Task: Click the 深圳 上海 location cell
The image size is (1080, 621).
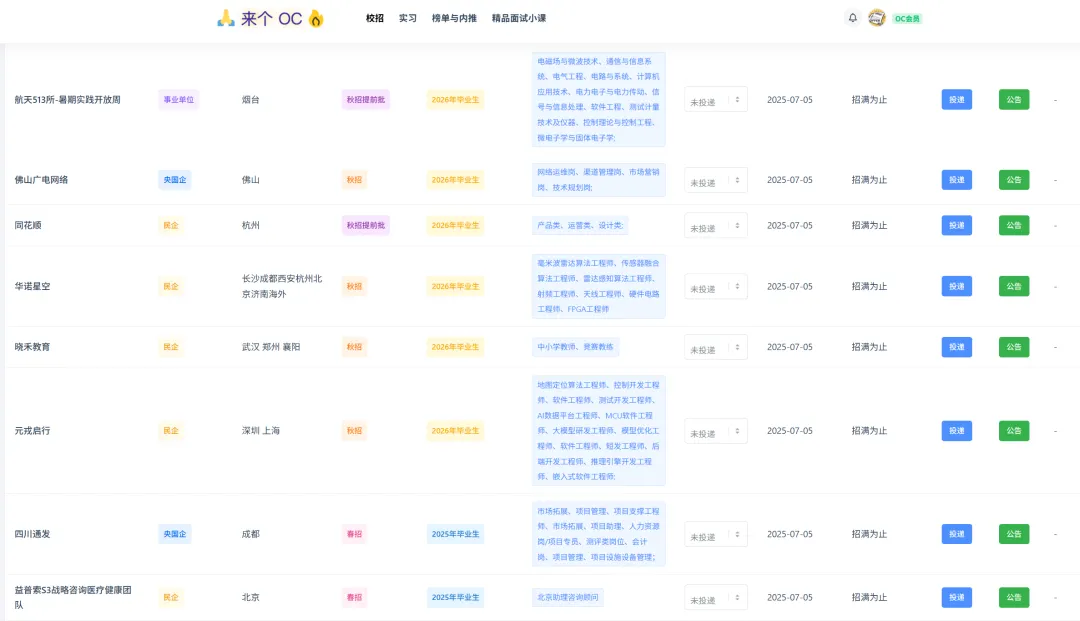Action: tap(261, 430)
